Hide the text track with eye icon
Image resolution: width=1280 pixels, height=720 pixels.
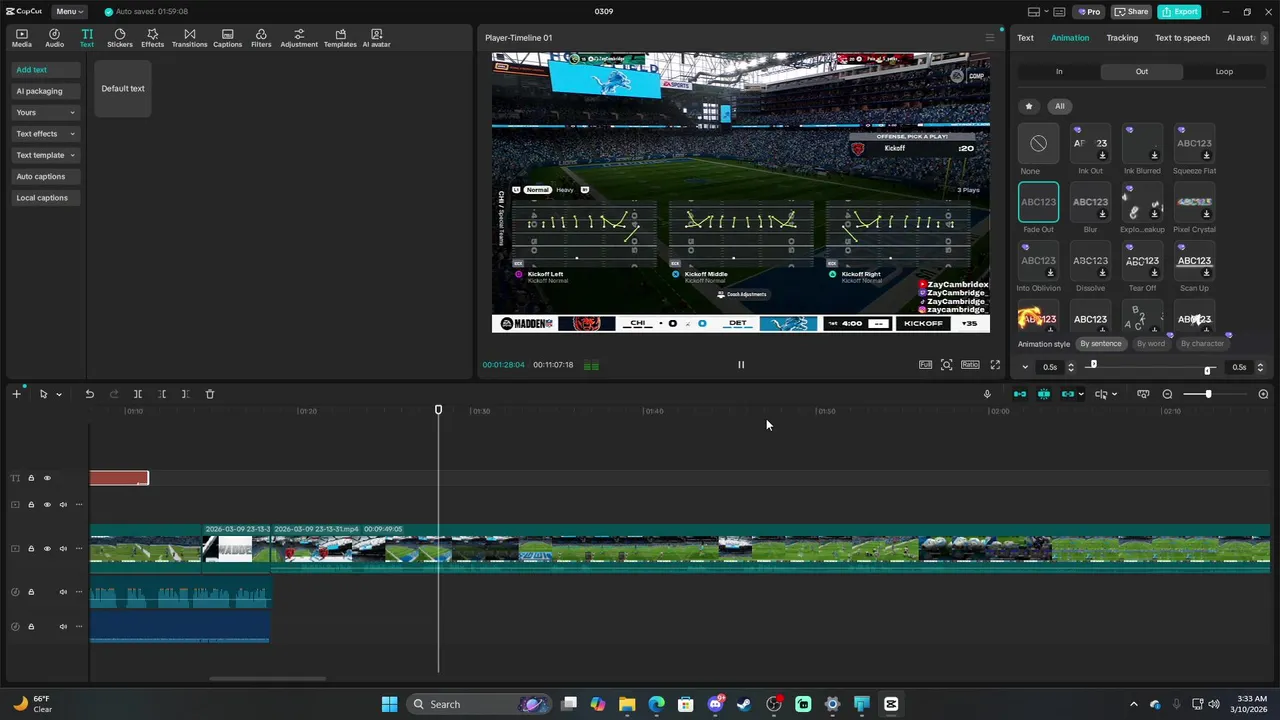coord(47,478)
